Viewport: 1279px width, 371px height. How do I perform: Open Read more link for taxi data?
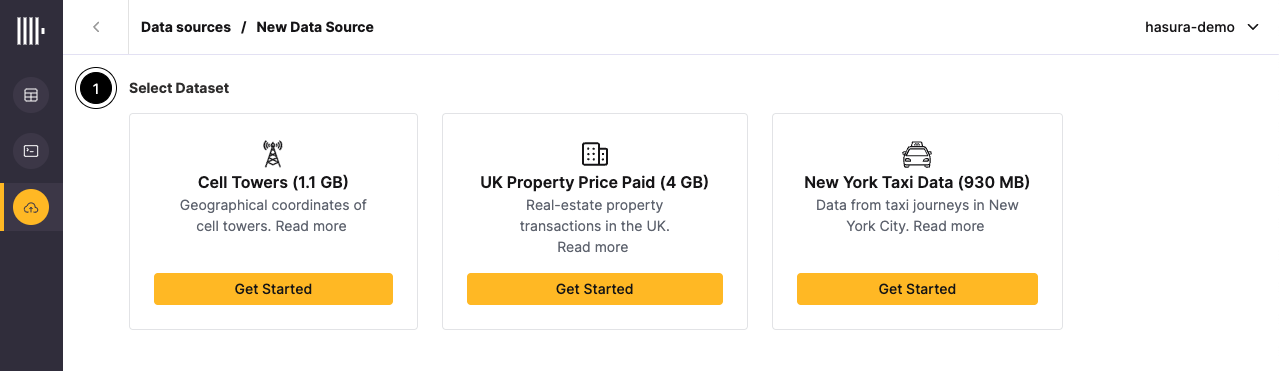[949, 226]
